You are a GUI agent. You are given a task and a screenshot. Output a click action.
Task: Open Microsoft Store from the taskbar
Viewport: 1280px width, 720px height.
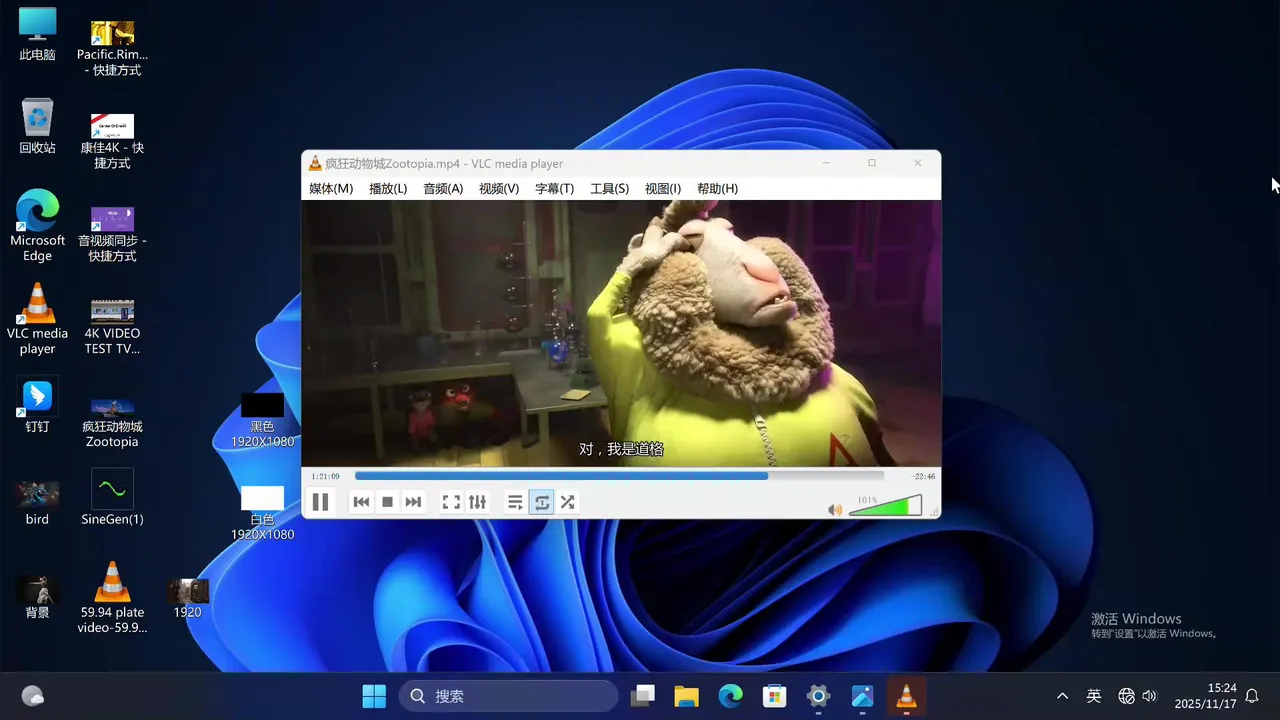pos(774,696)
